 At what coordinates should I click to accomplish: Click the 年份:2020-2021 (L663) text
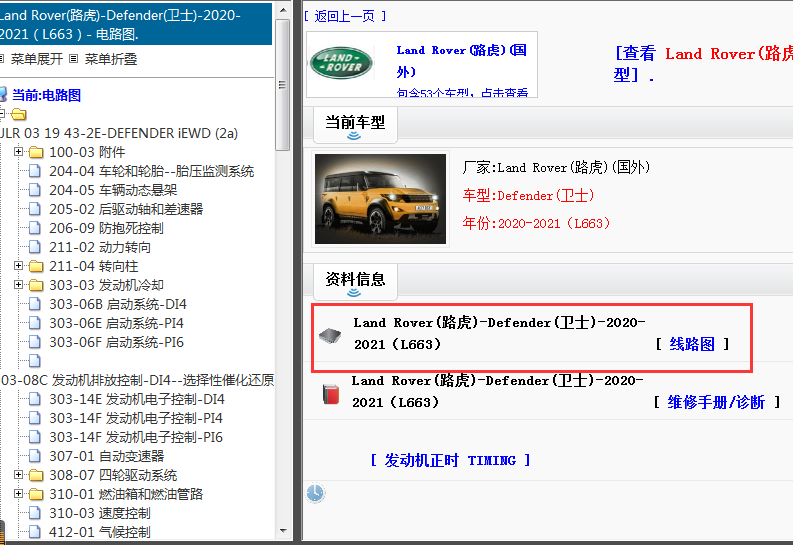536,223
